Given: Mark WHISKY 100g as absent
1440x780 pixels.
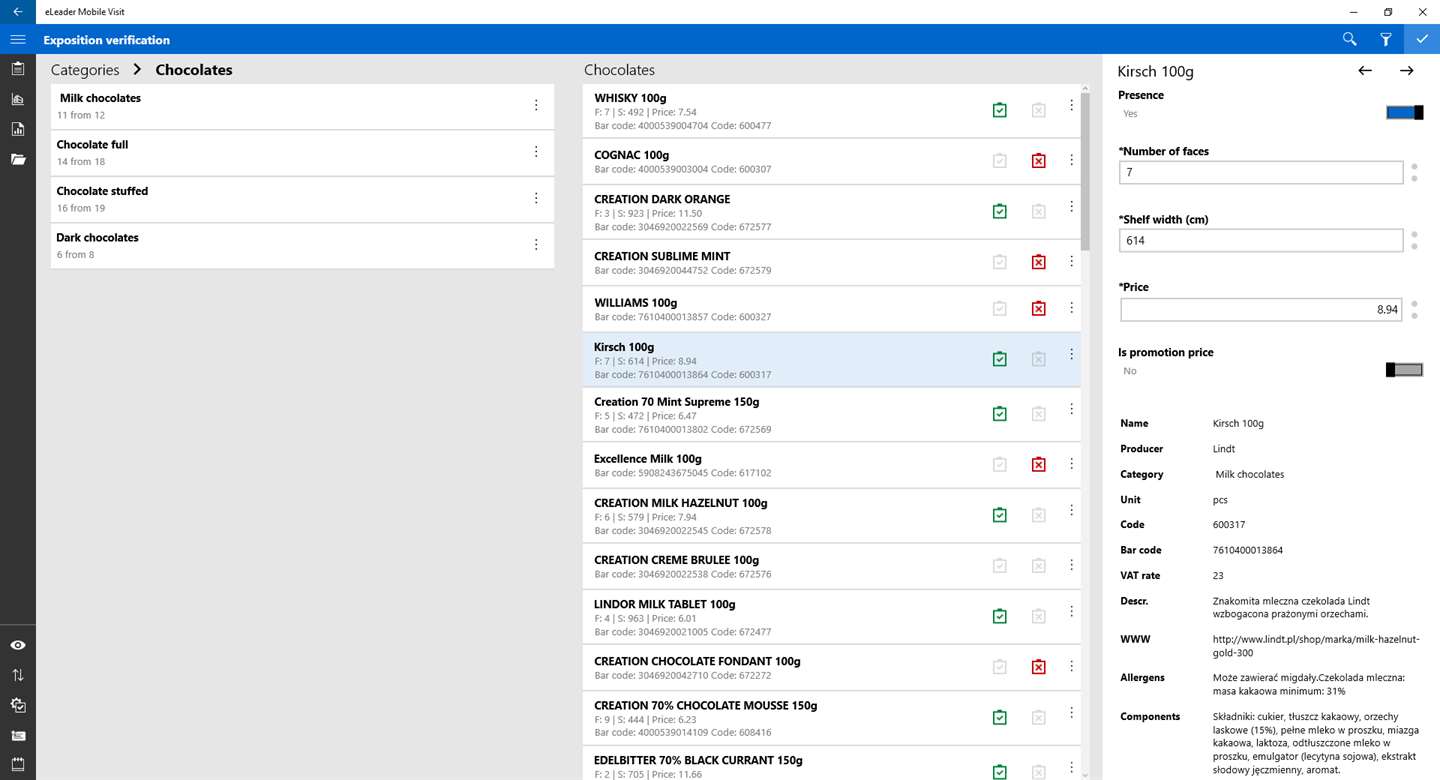Looking at the screenshot, I should [x=1038, y=110].
